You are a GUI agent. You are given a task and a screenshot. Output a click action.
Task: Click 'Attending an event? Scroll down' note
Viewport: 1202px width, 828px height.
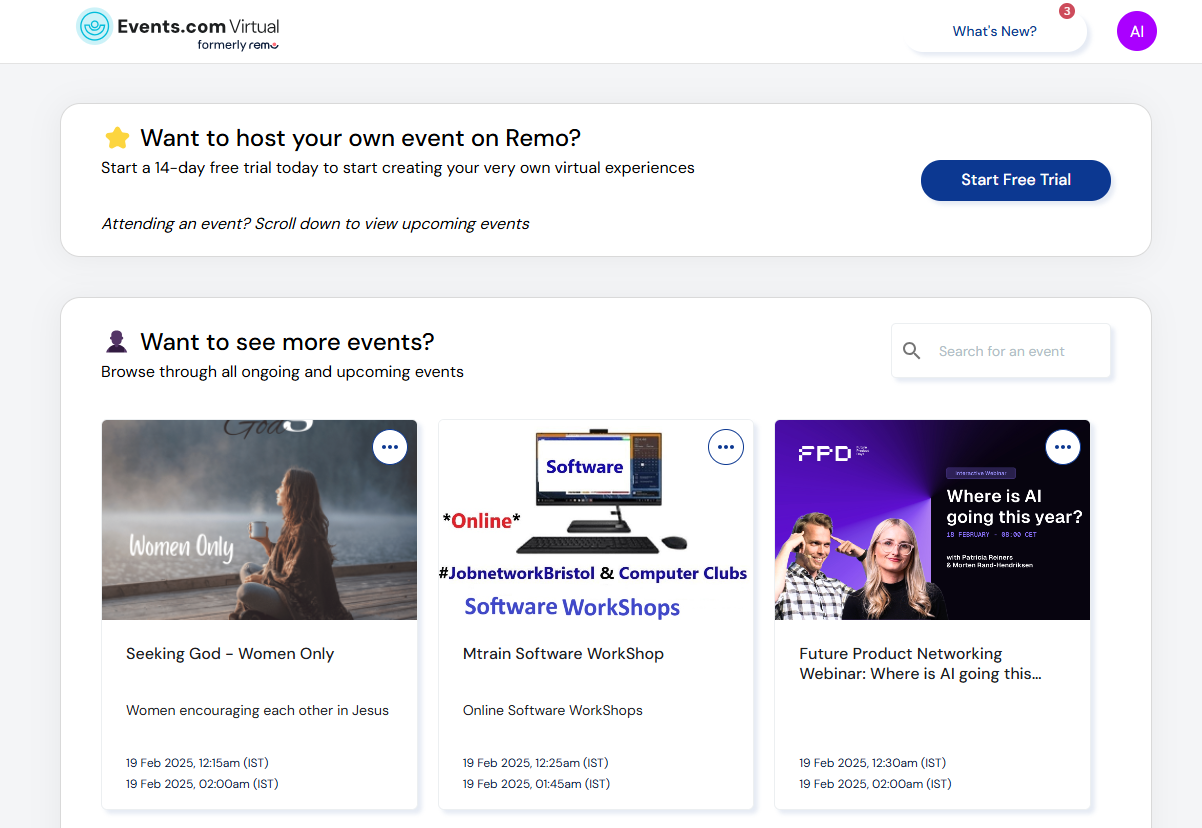point(316,224)
